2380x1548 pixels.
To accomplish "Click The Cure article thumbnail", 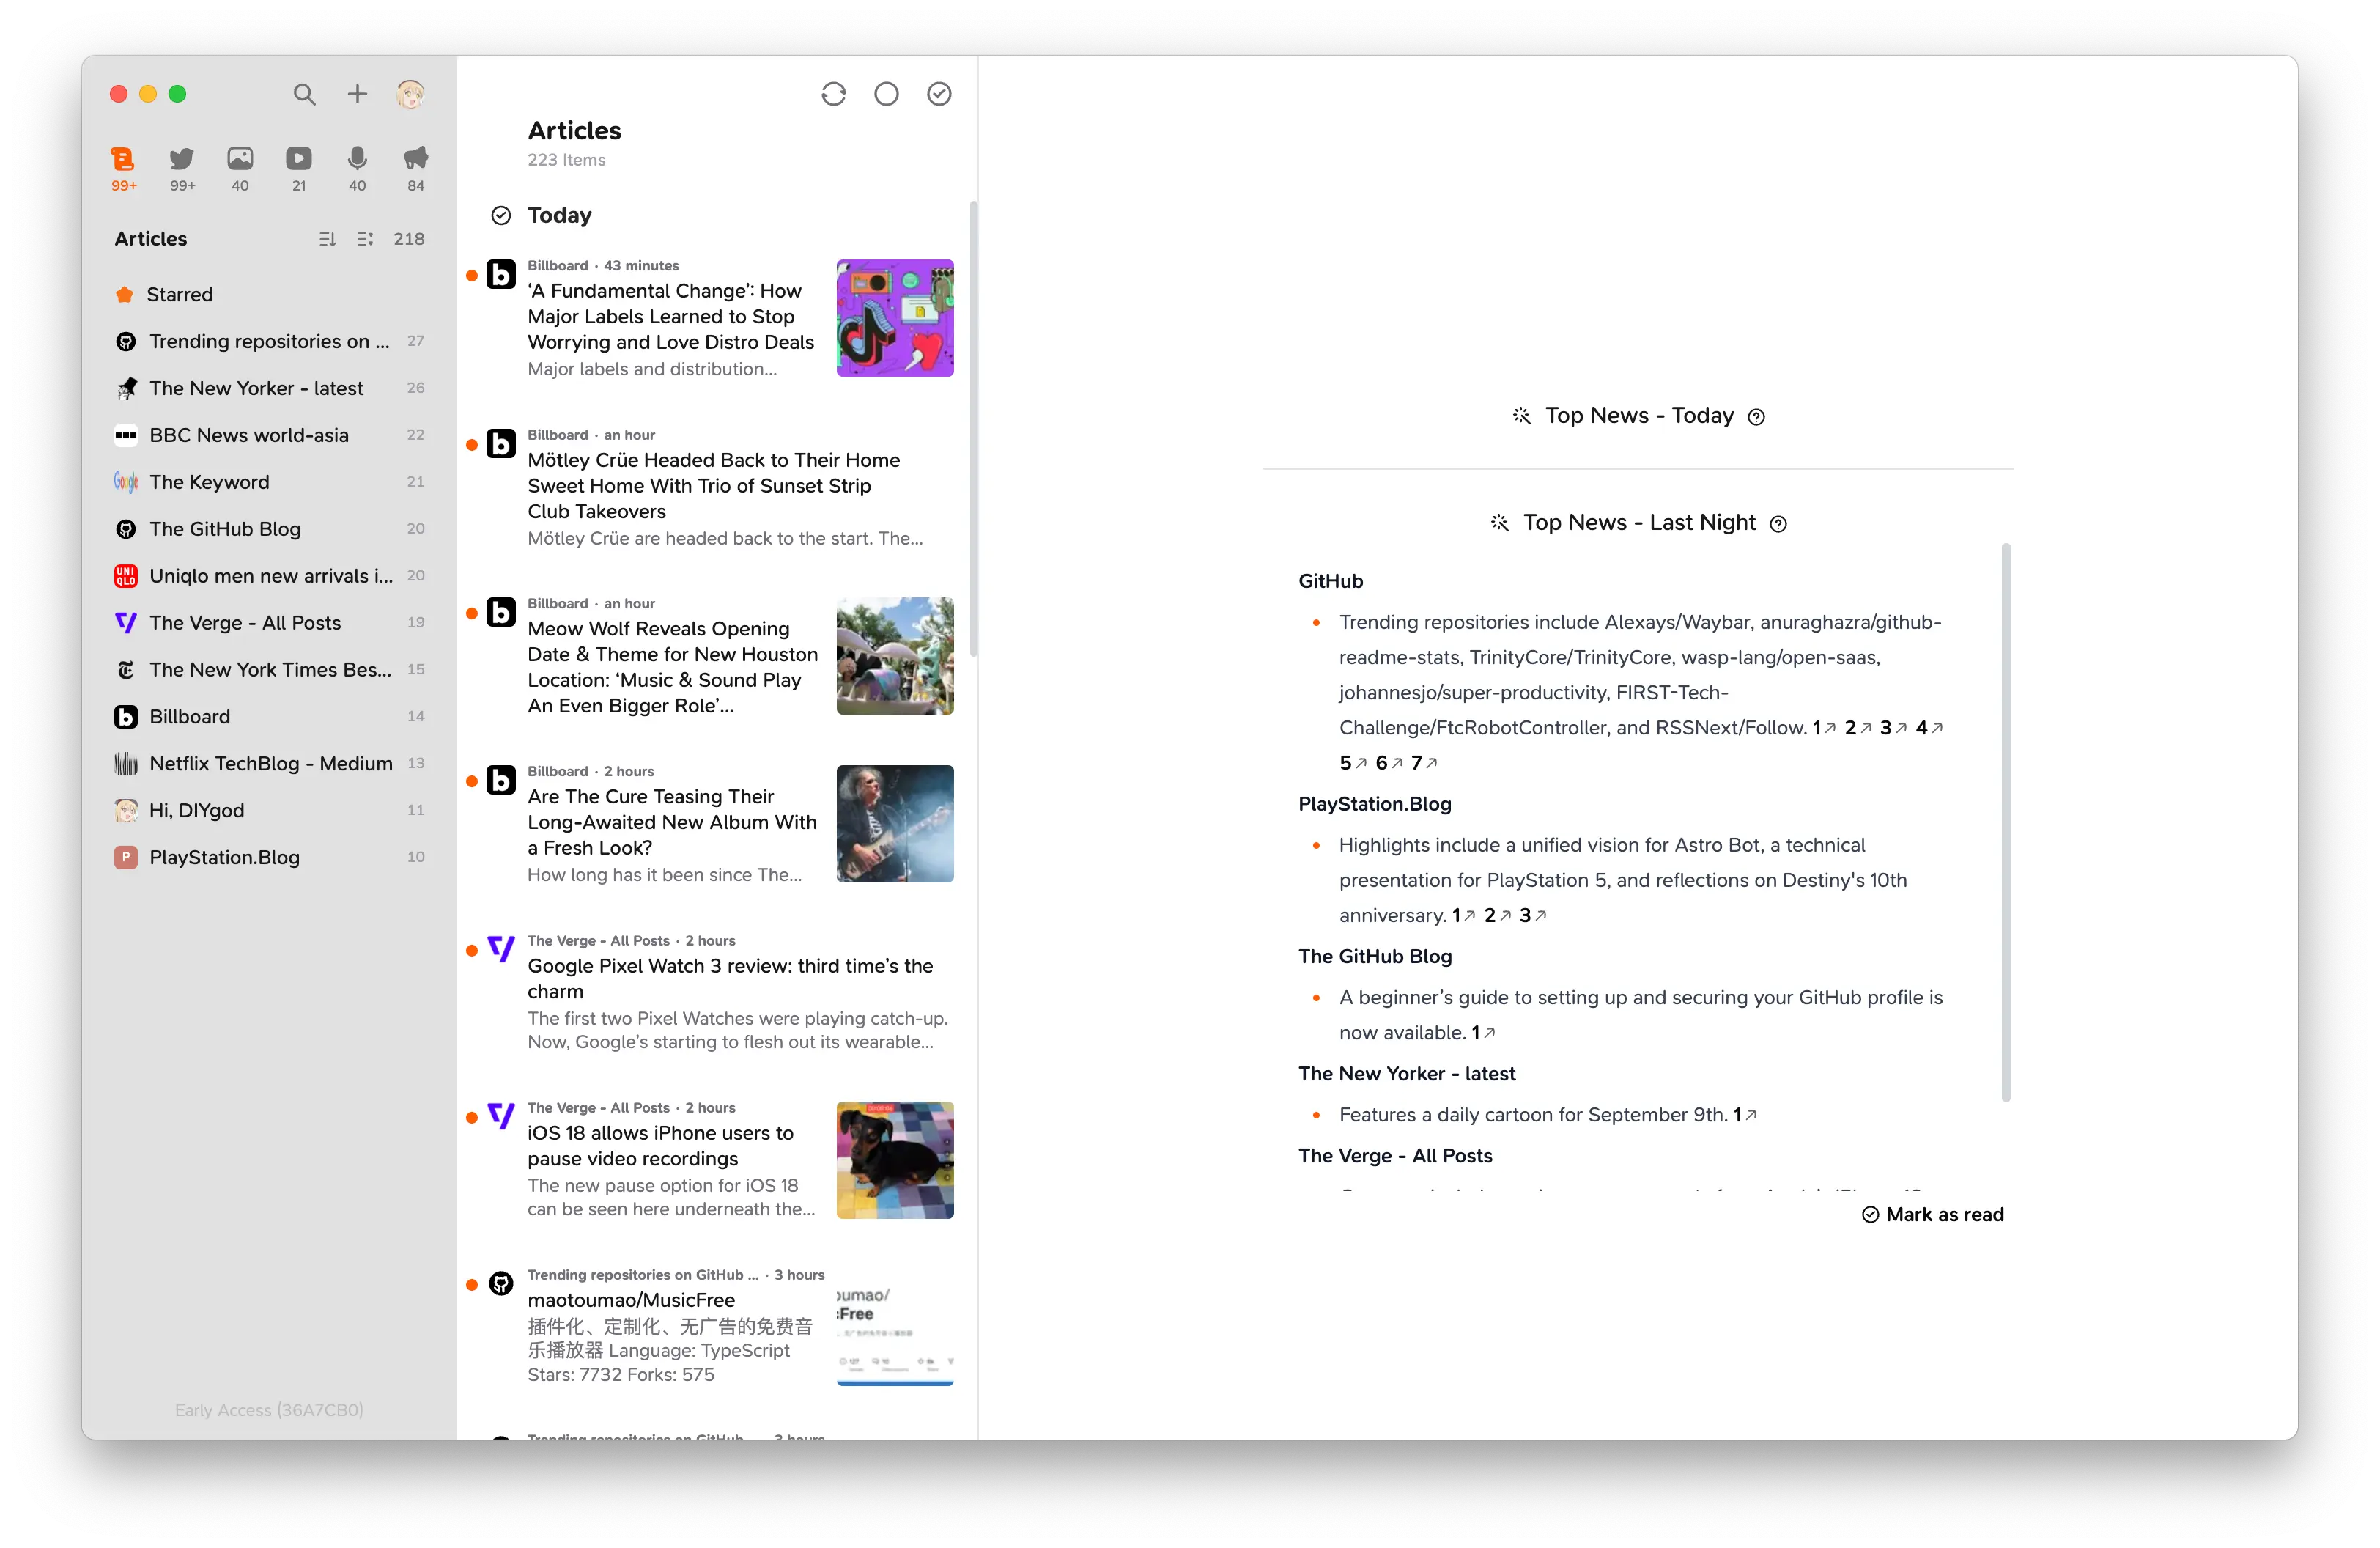I will click(894, 823).
